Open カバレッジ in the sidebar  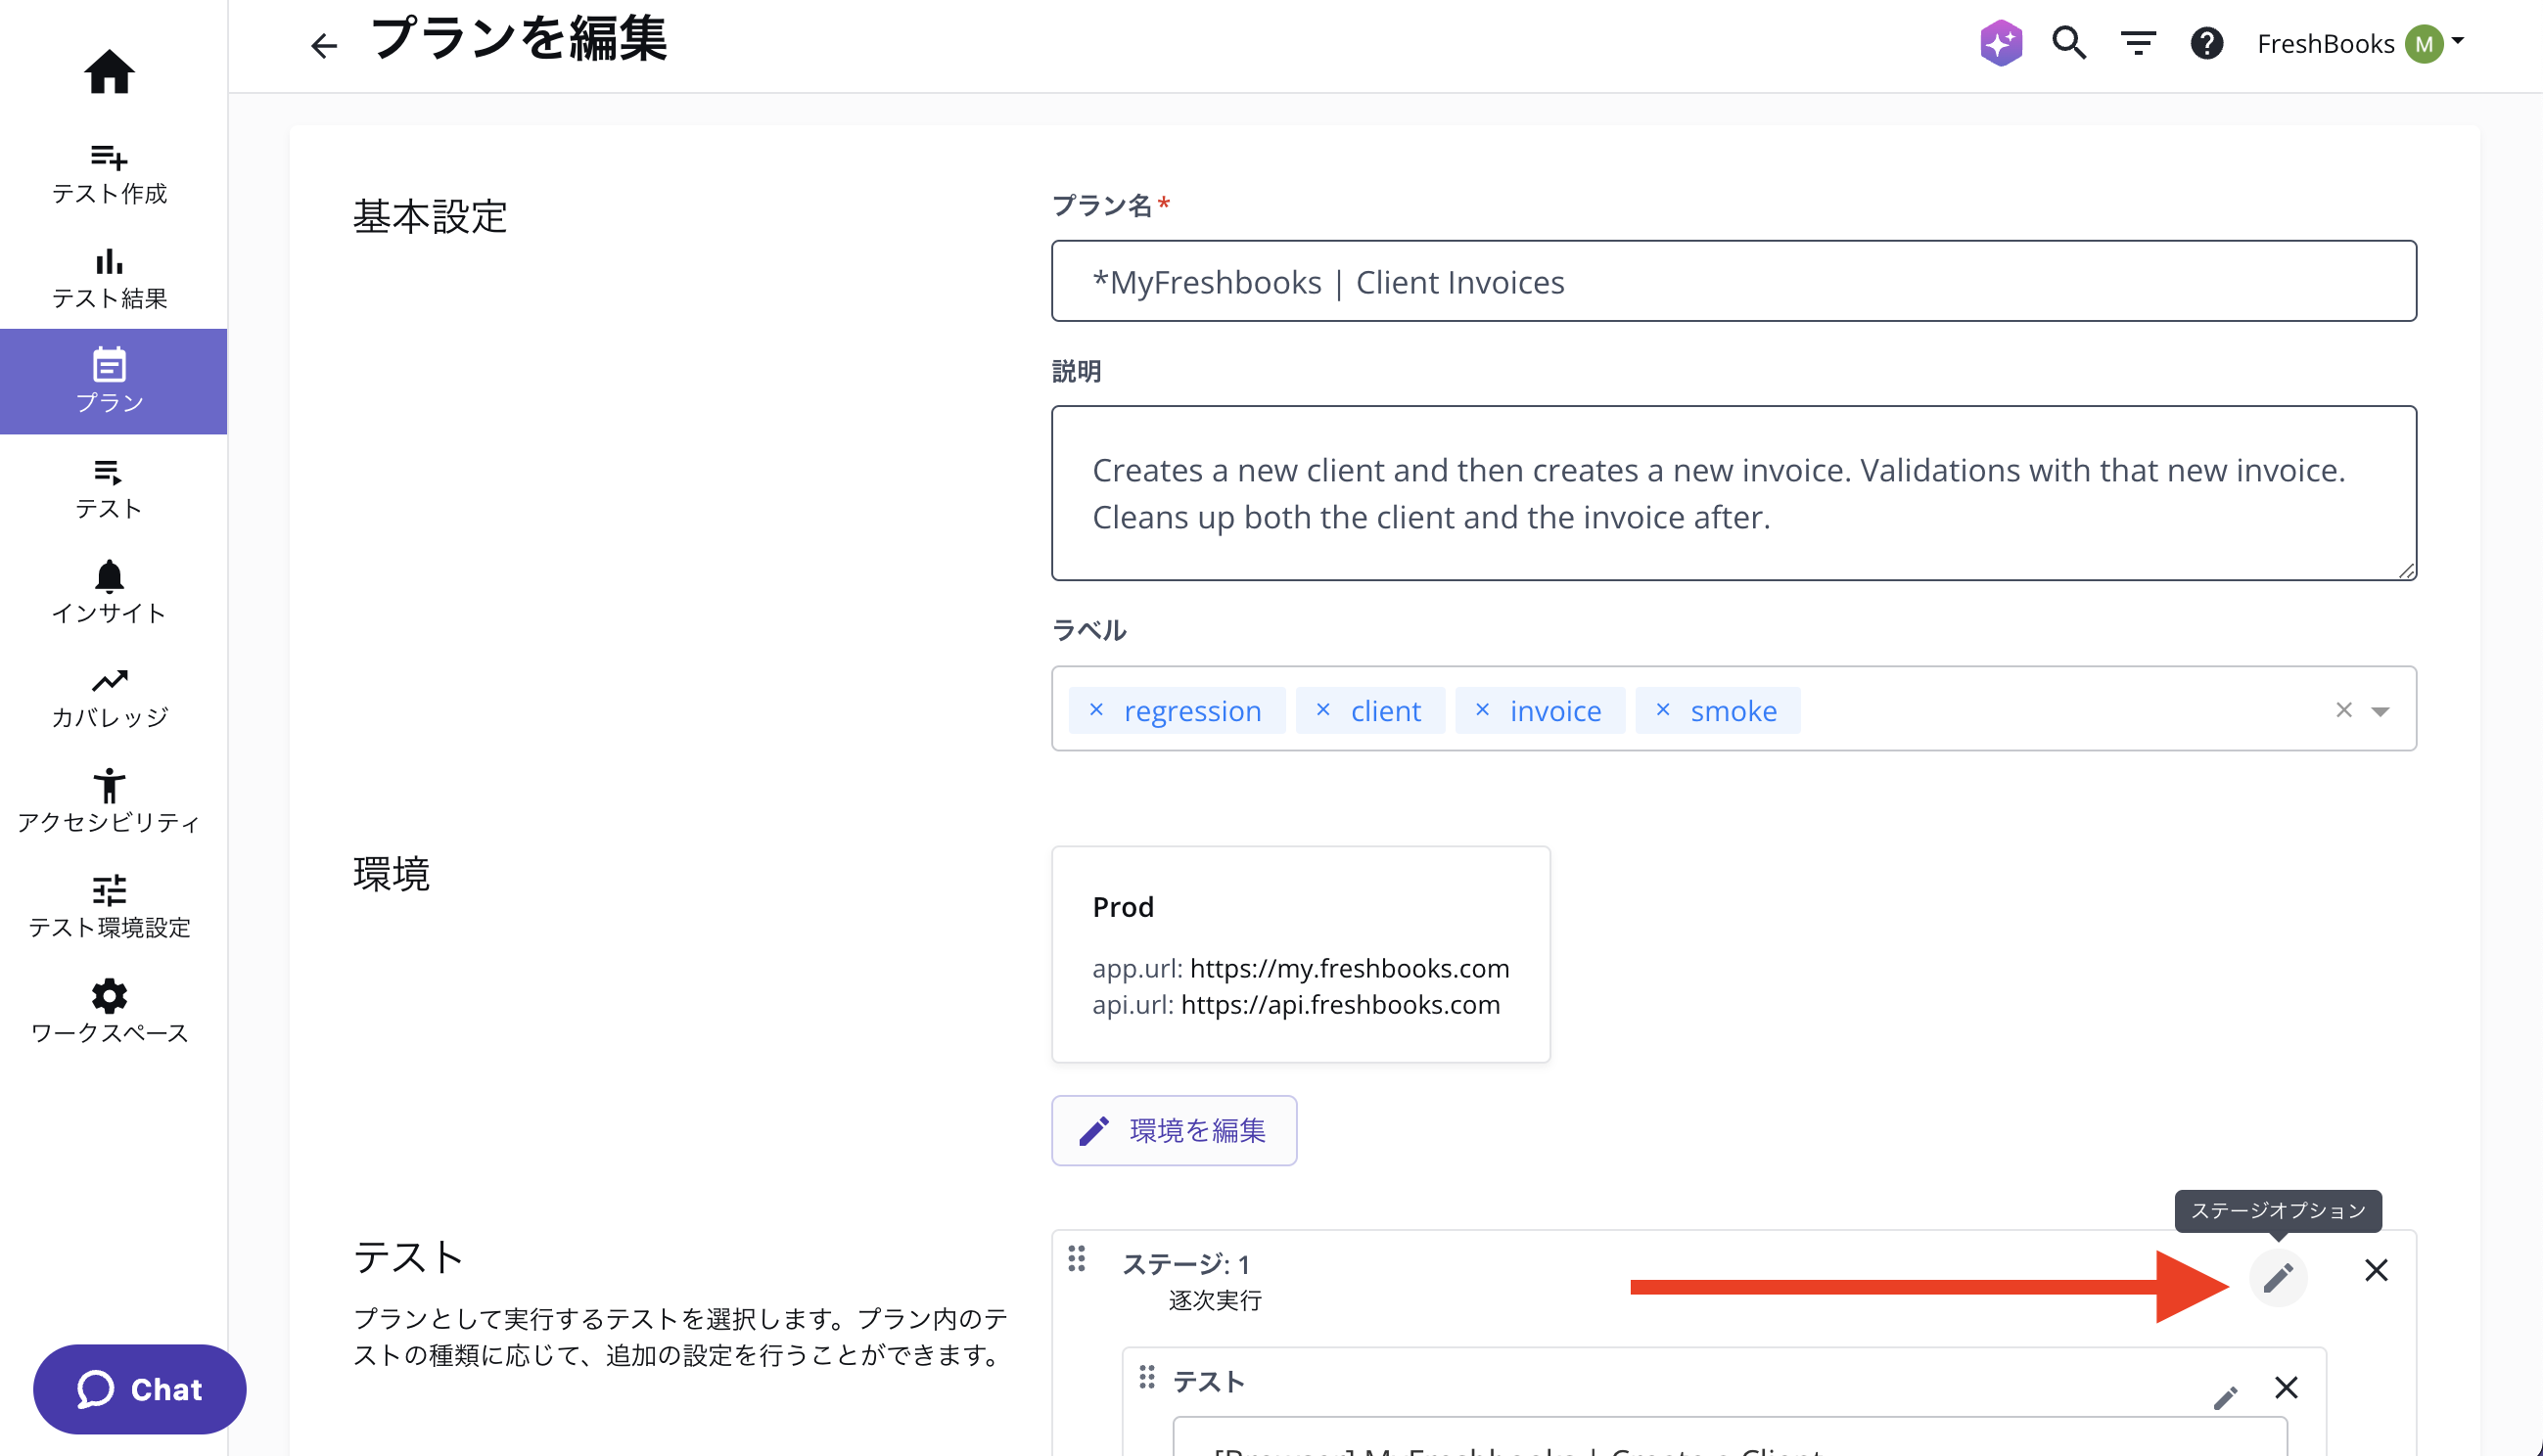[109, 697]
